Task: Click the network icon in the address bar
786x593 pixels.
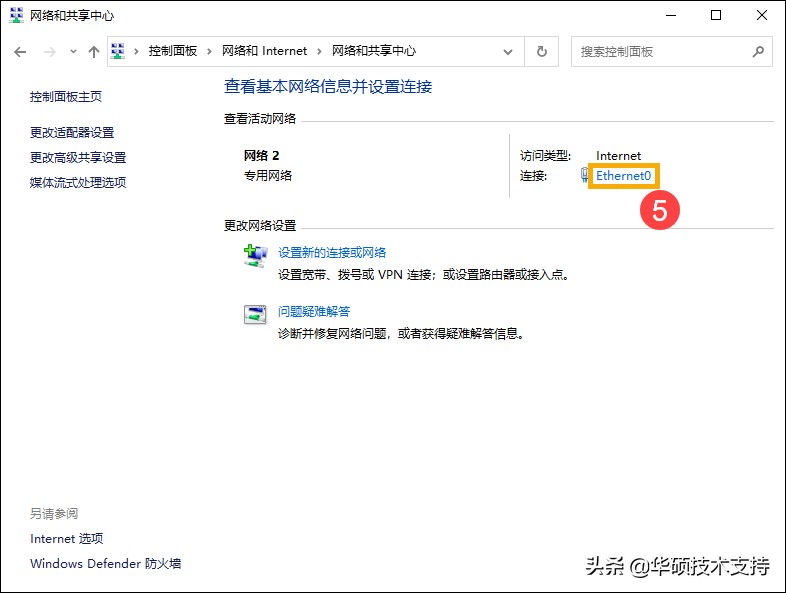Action: click(x=118, y=51)
